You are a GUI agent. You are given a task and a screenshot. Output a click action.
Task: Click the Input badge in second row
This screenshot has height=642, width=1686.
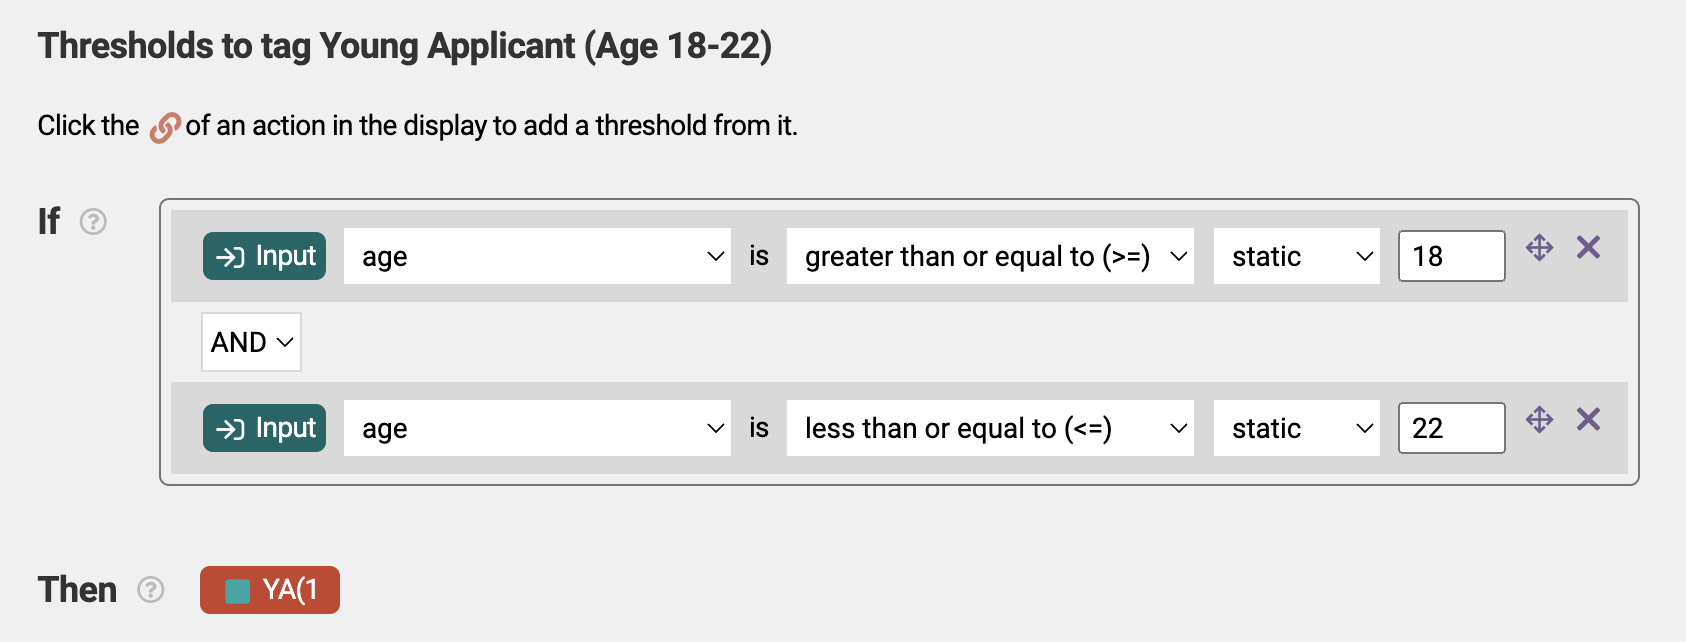(x=264, y=428)
